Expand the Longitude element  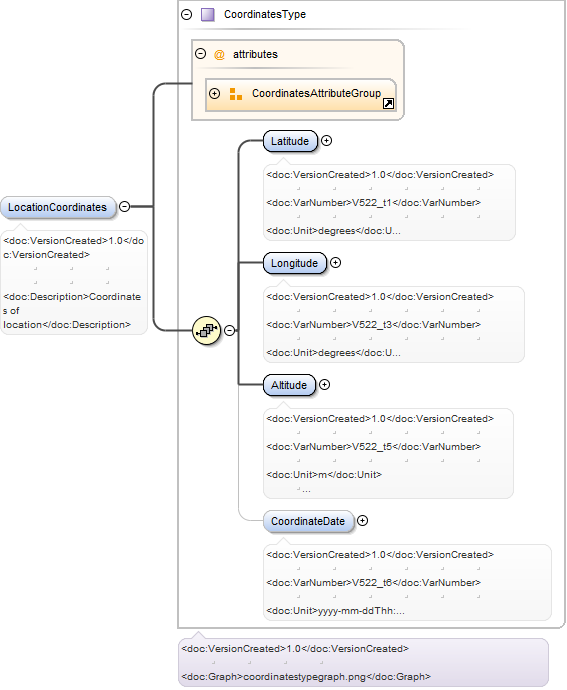tap(335, 263)
